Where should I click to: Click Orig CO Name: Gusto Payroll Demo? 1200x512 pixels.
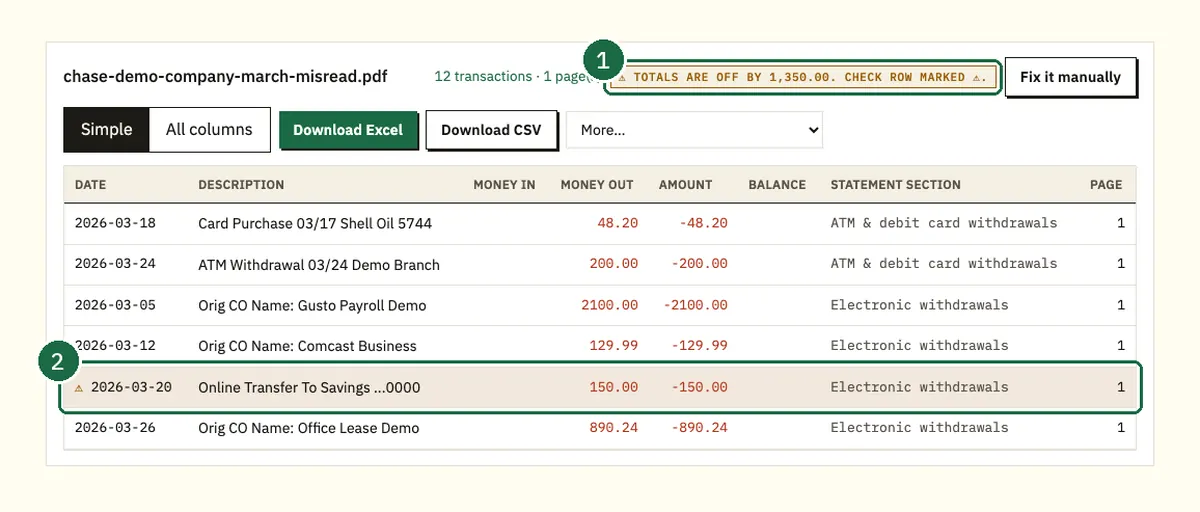(312, 306)
